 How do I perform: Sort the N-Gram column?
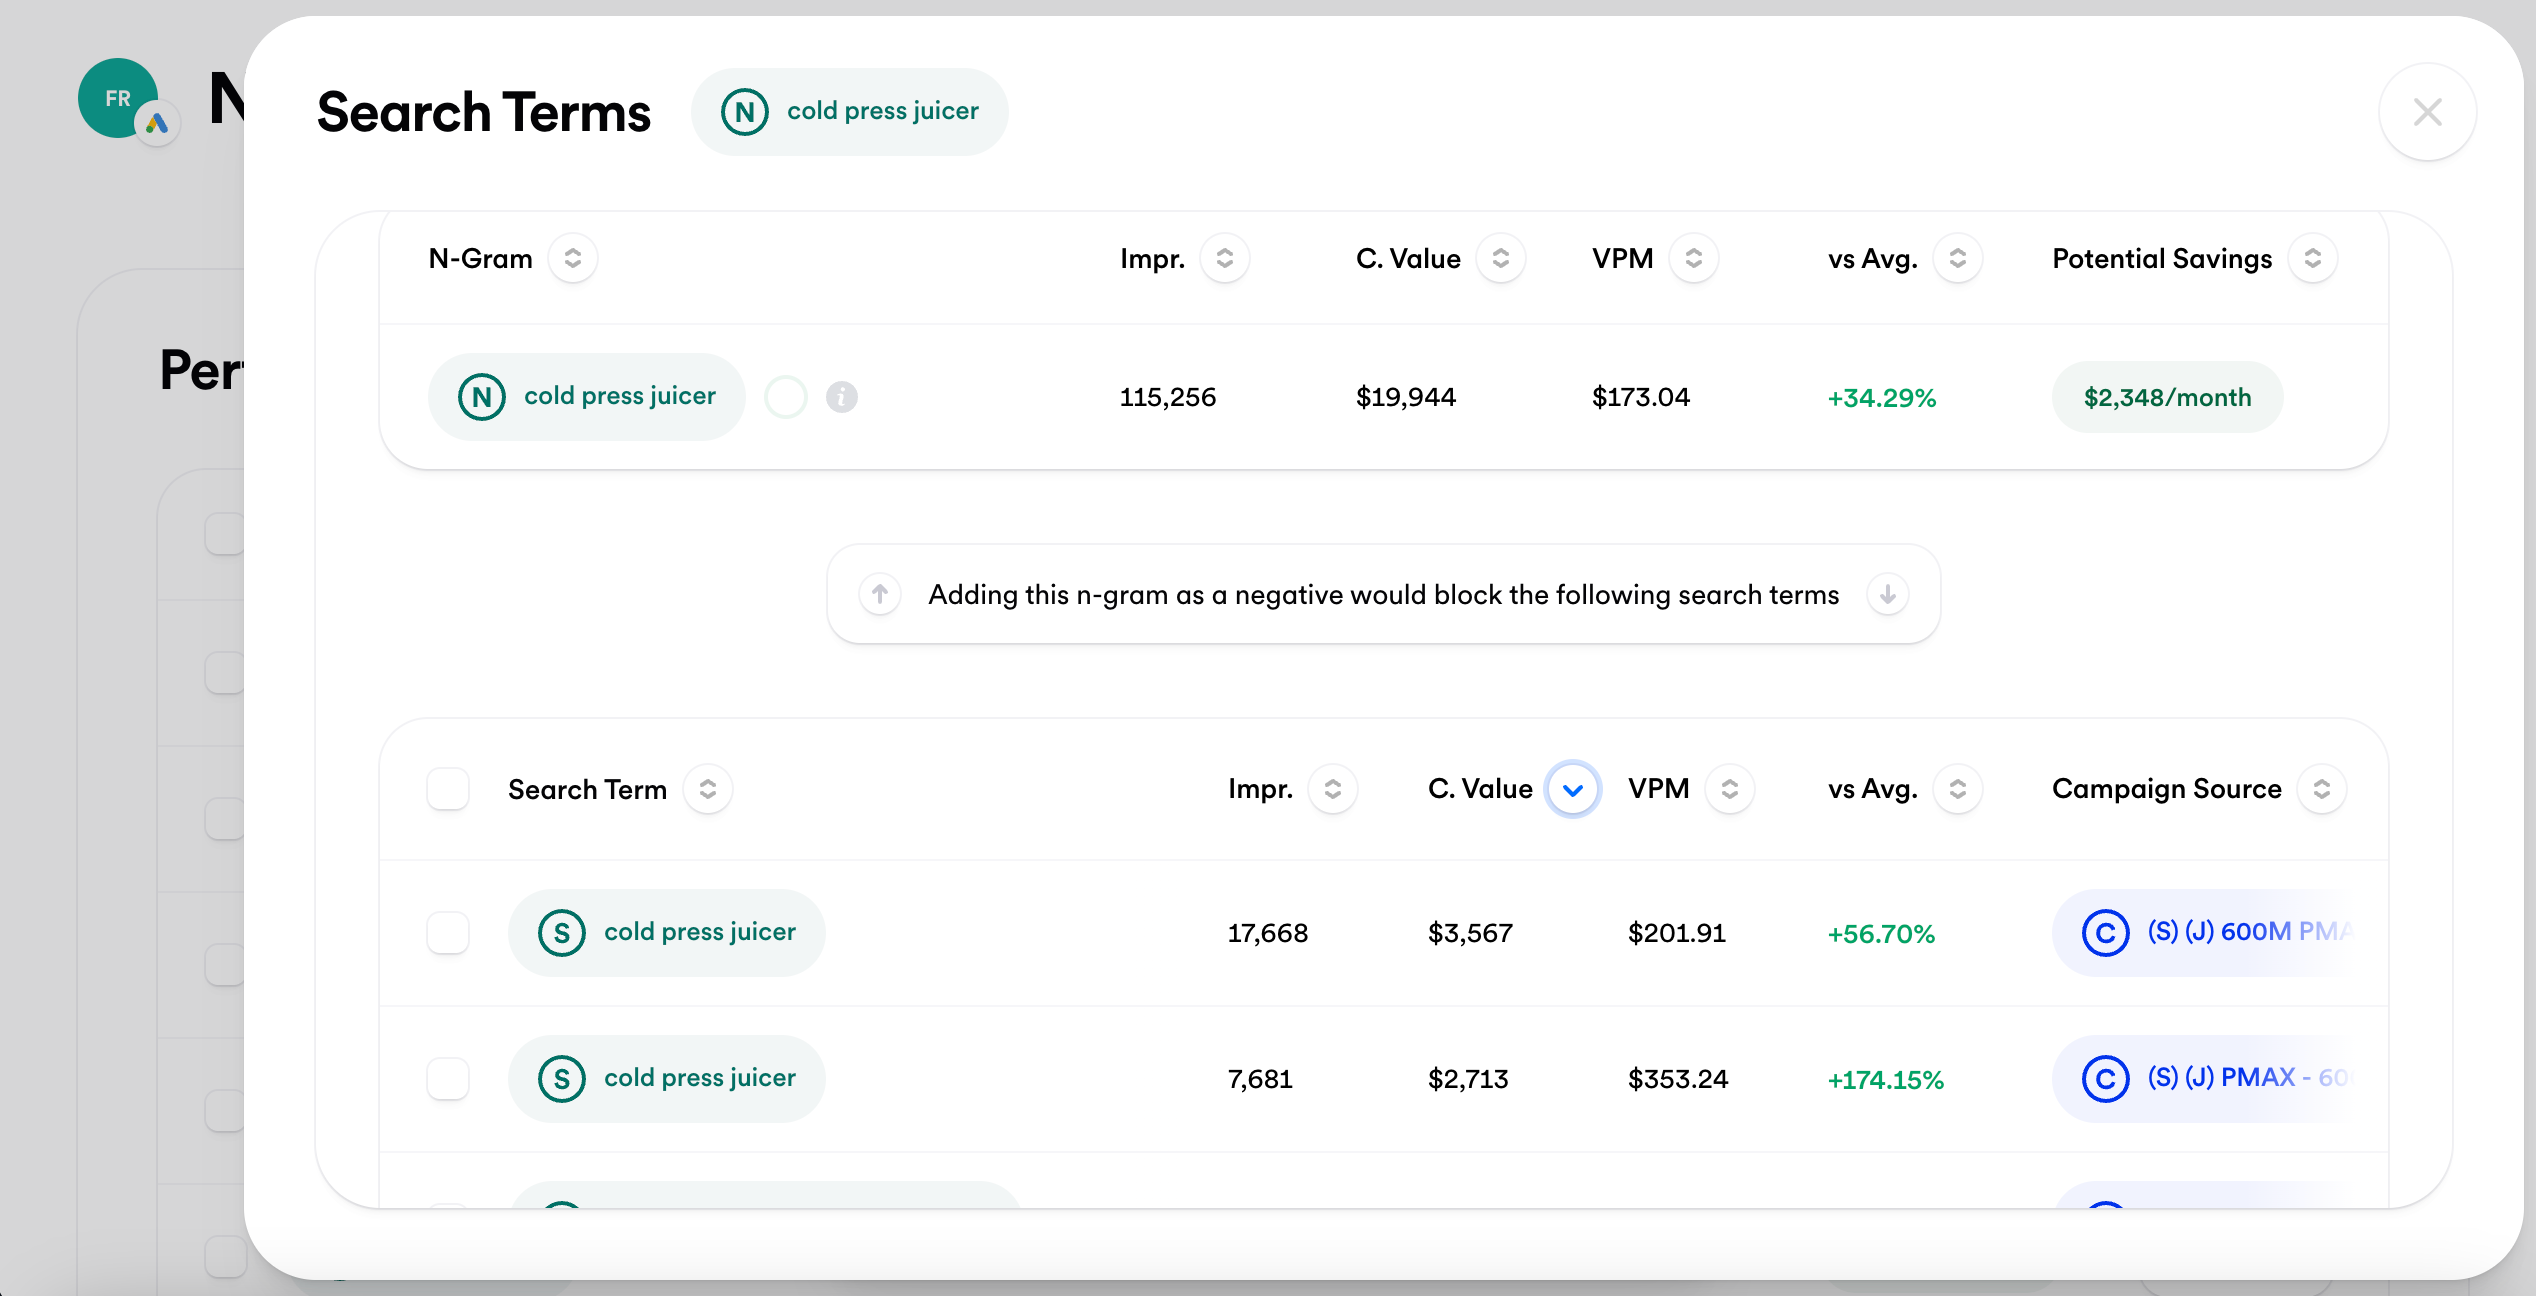tap(572, 259)
